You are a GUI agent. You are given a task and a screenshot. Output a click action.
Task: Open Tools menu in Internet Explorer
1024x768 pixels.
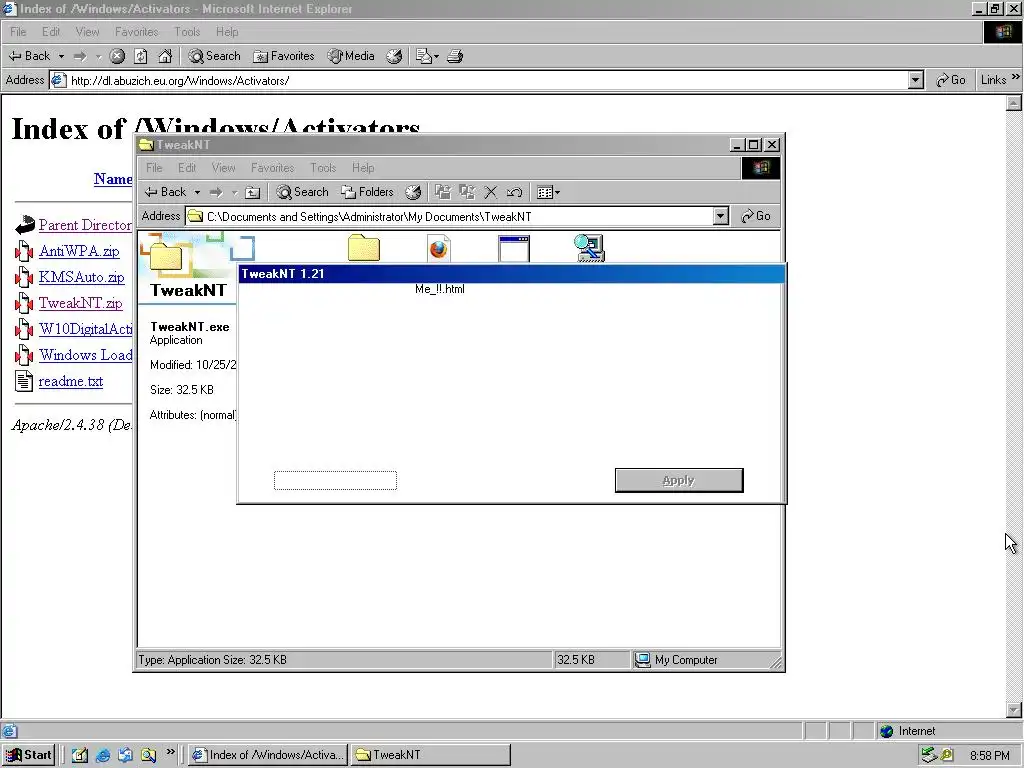187,32
